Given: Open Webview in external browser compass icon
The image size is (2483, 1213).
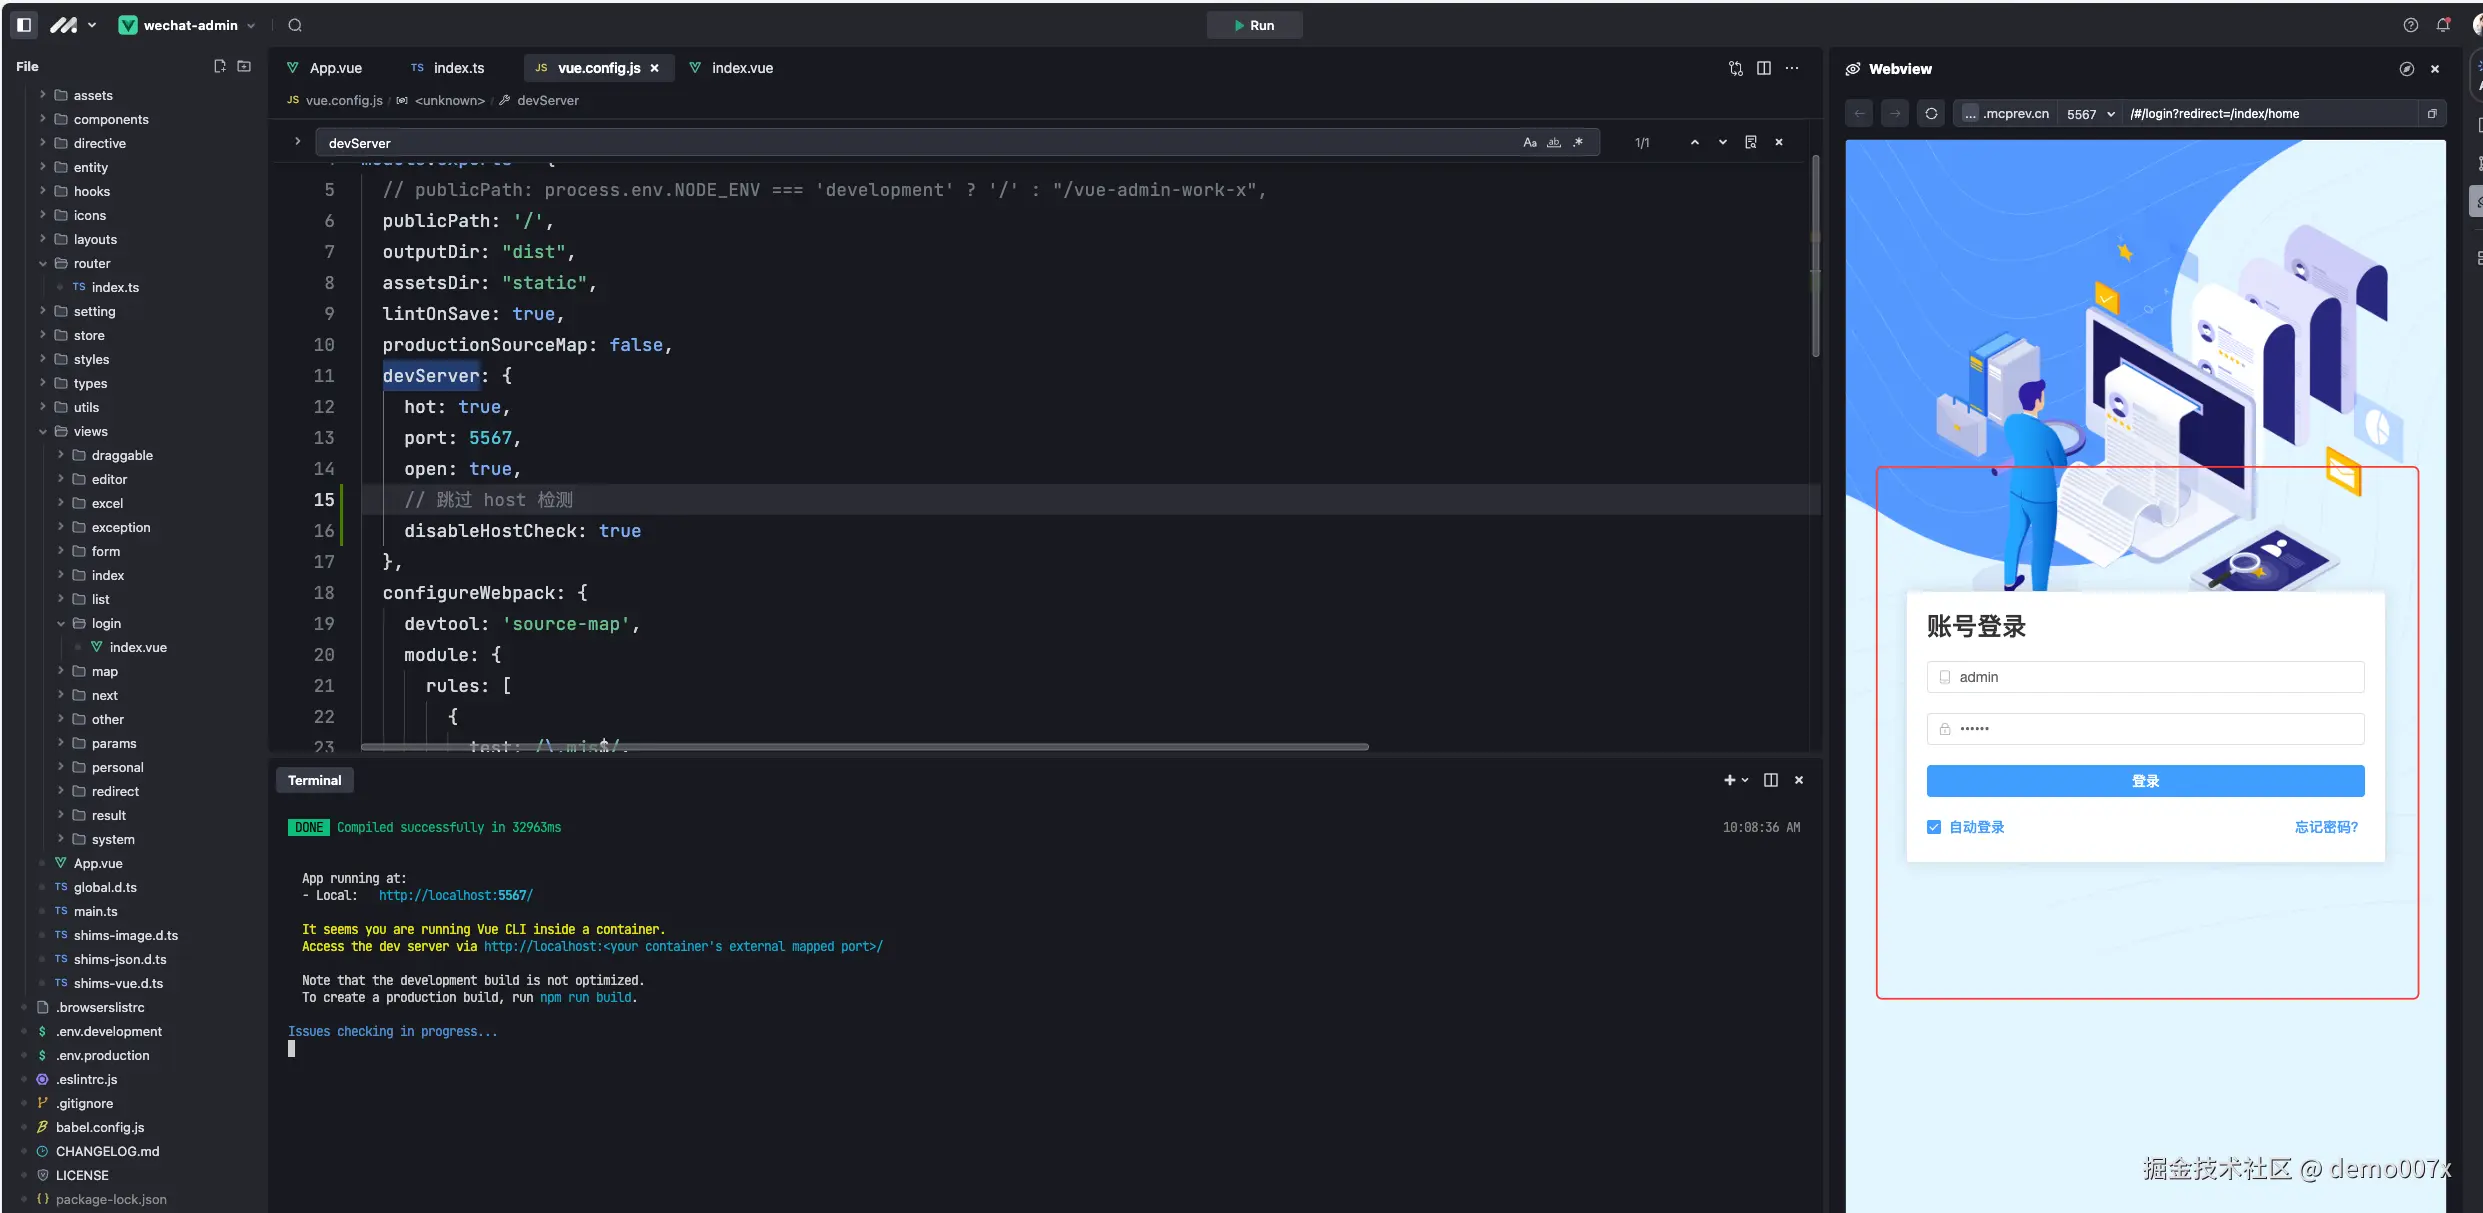Looking at the screenshot, I should tap(2407, 69).
